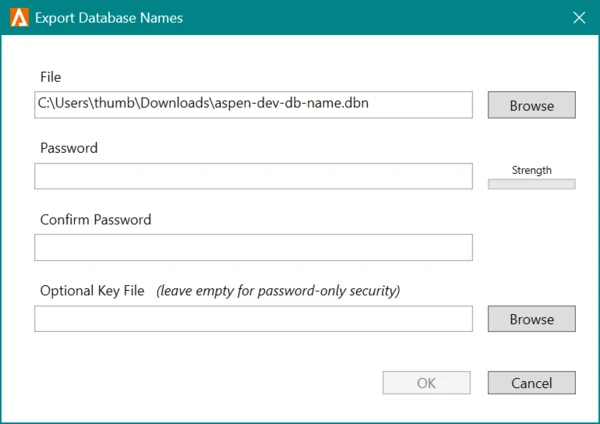Click the "File" label
Viewport: 600px width, 424px height.
[x=51, y=77]
